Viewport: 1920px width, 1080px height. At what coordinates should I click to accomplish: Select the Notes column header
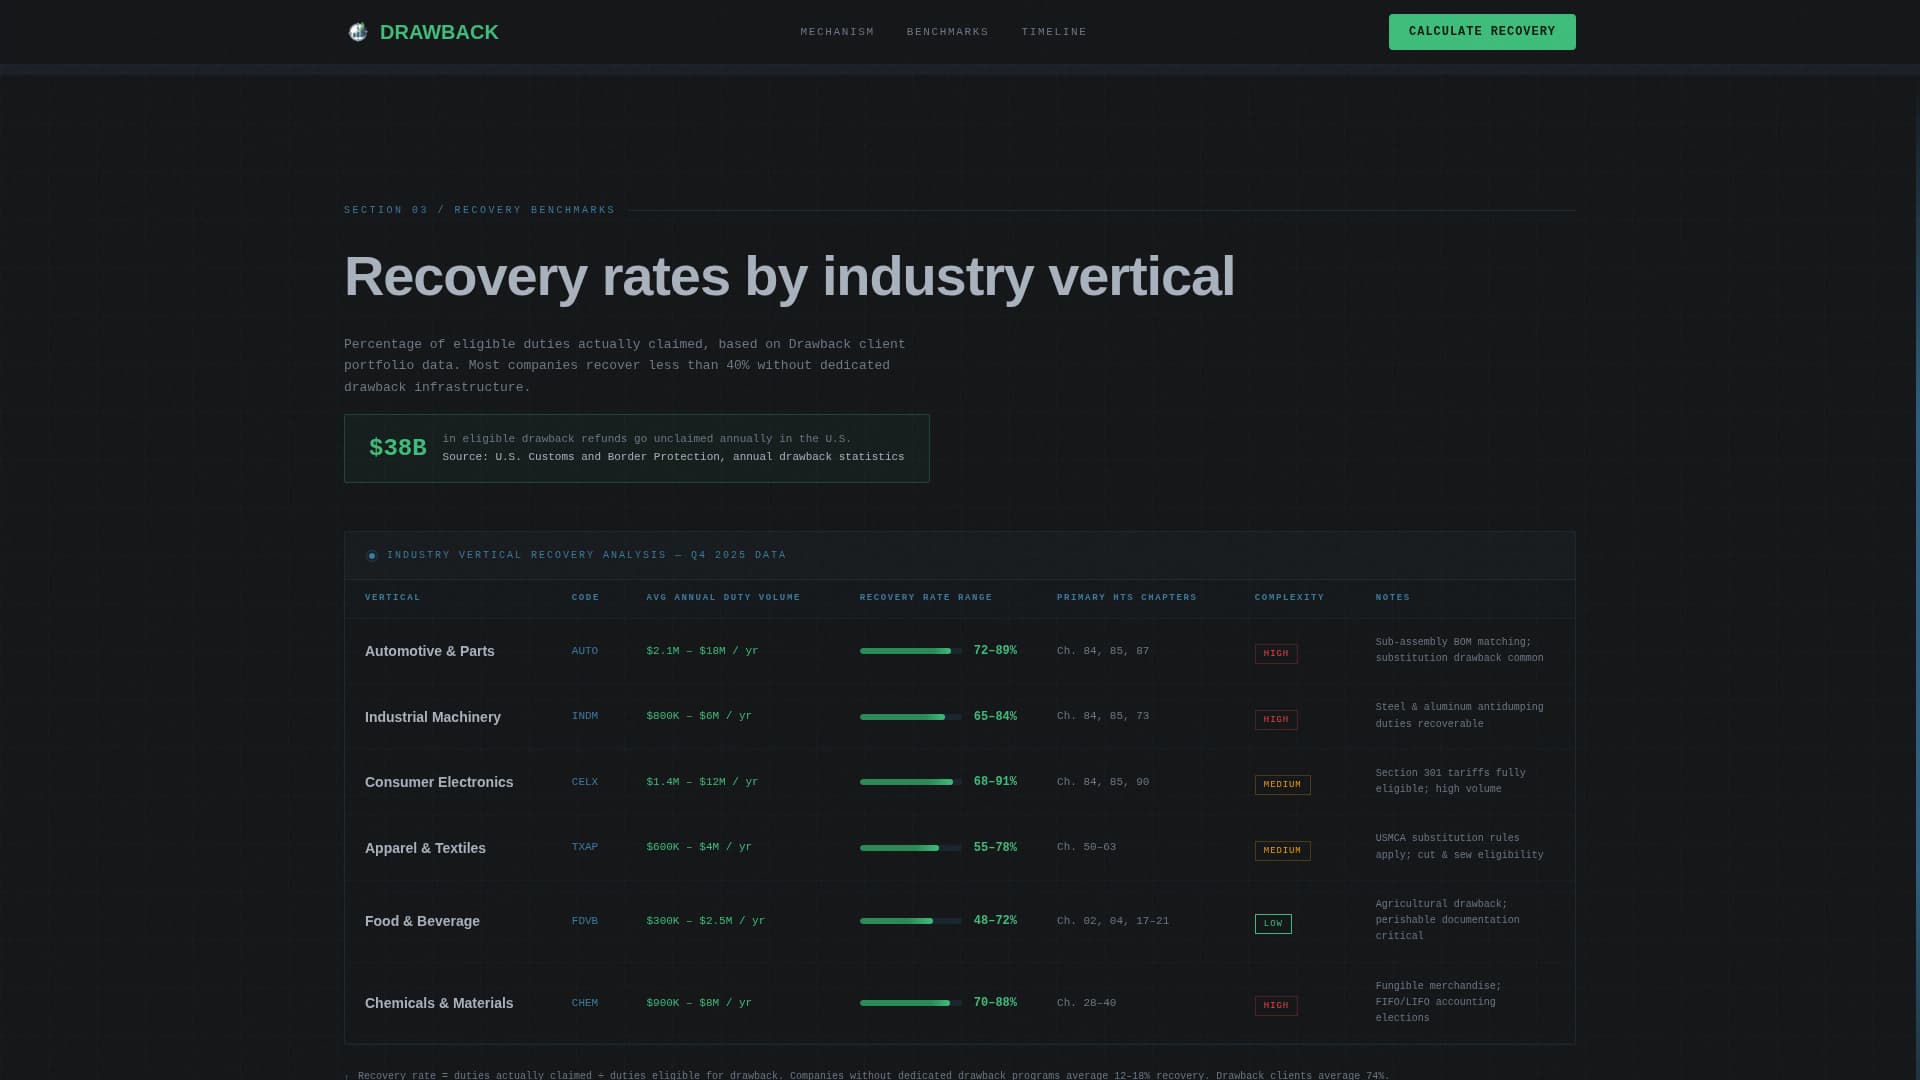(x=1393, y=598)
